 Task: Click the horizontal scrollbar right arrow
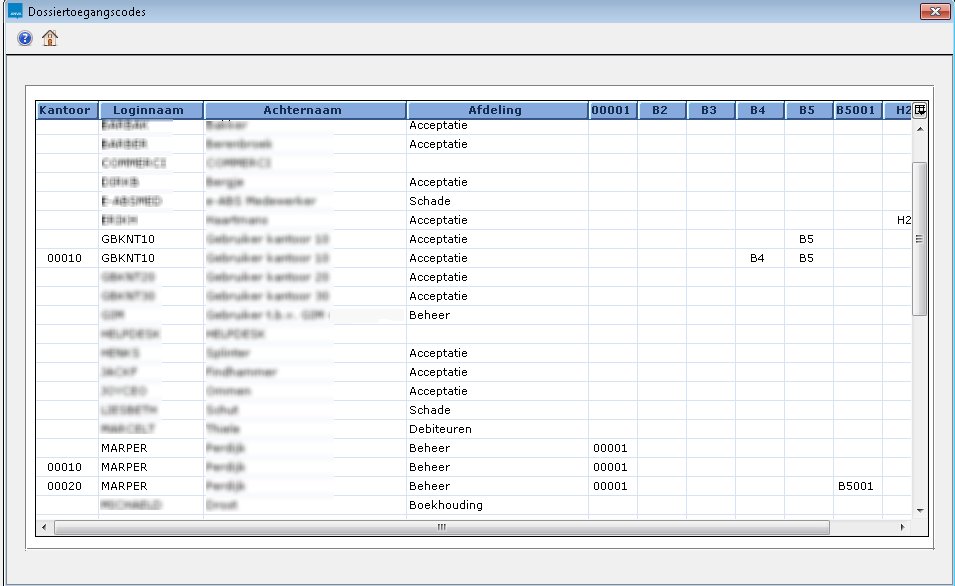pos(902,527)
